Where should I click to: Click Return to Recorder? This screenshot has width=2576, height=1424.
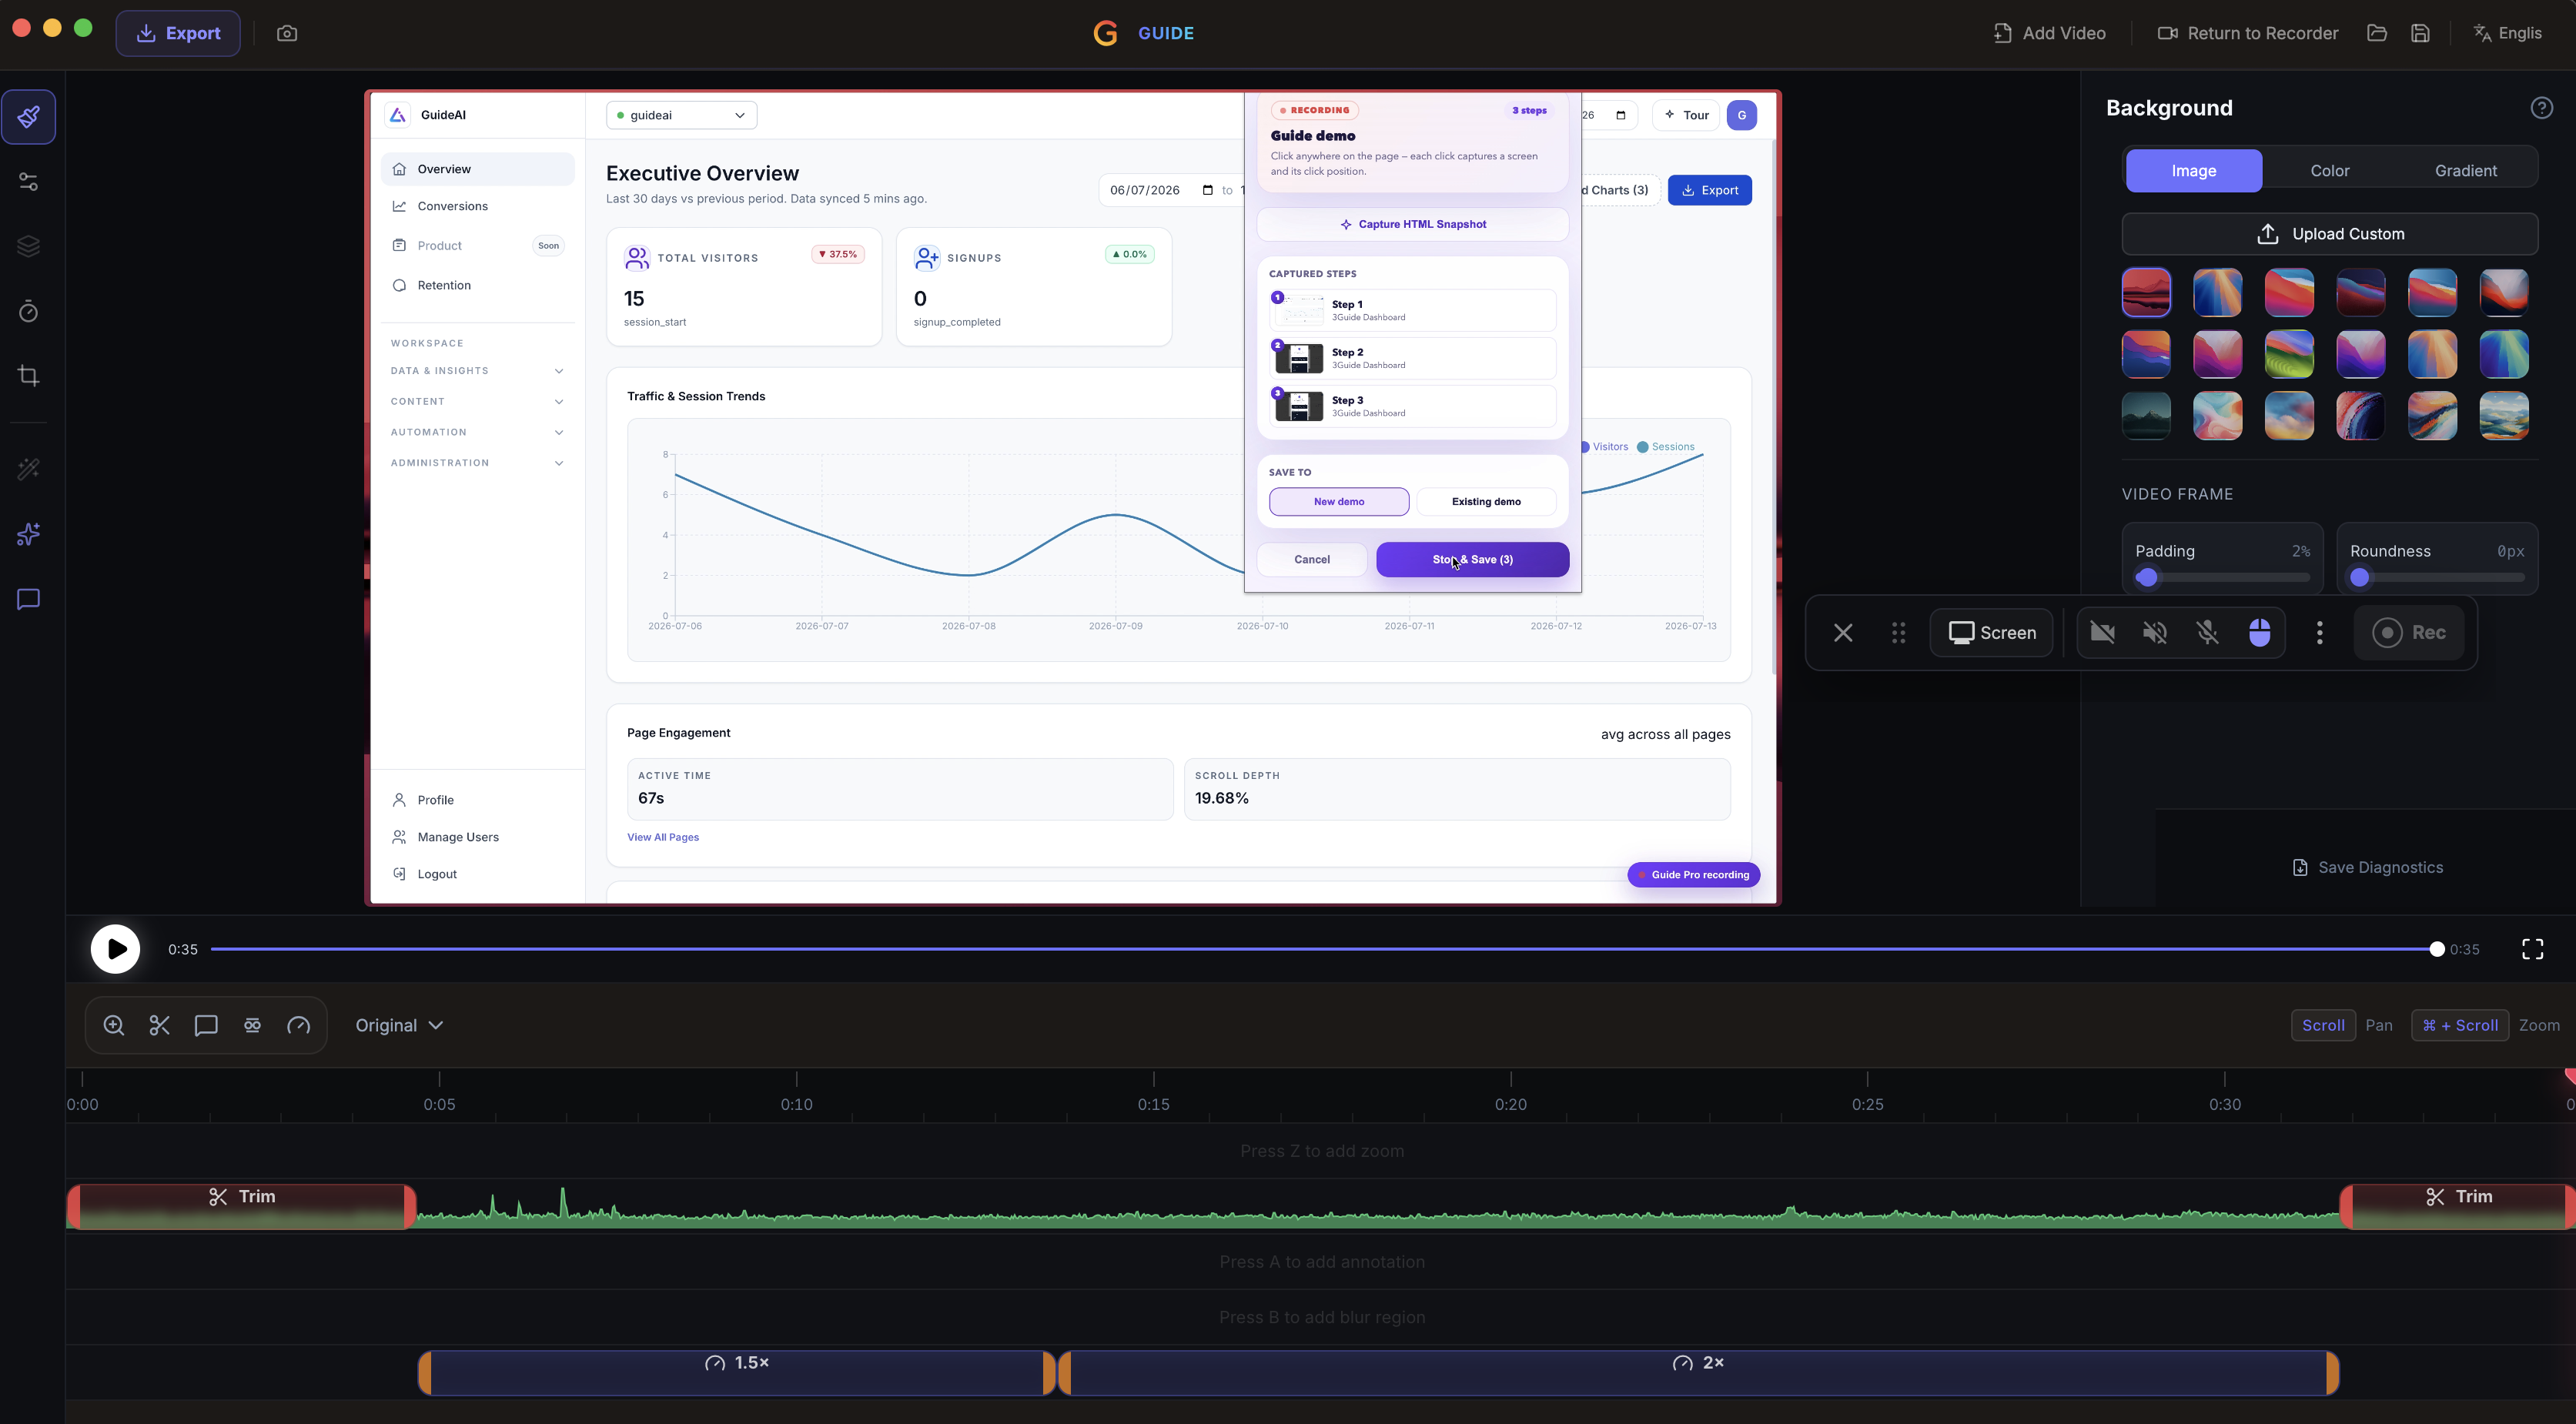pyautogui.click(x=2248, y=33)
